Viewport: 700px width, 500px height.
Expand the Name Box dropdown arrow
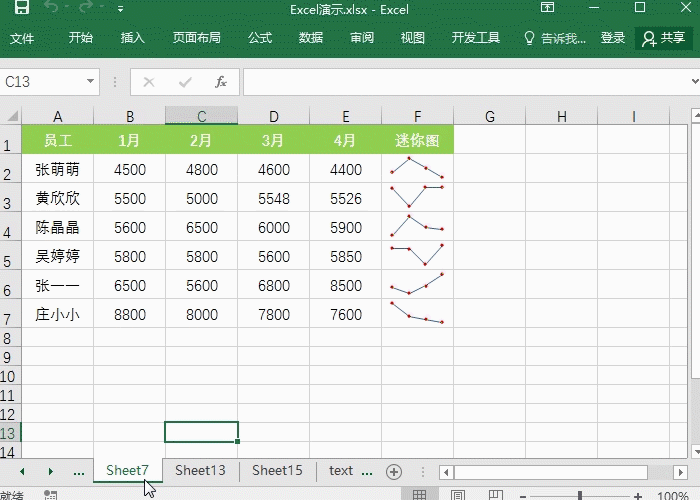tap(91, 82)
